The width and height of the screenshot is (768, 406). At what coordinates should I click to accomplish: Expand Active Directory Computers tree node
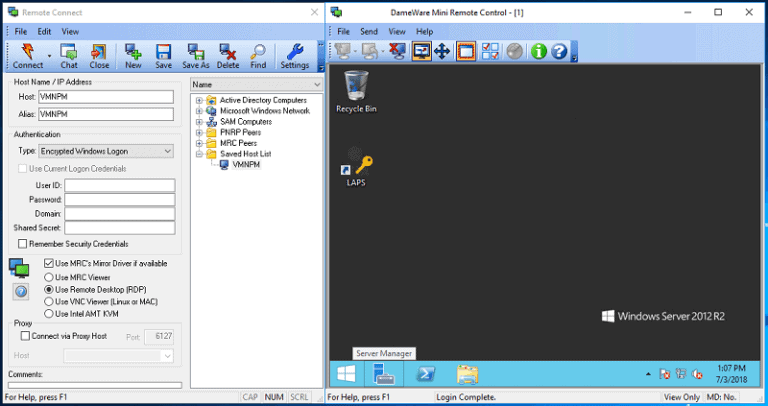pyautogui.click(x=200, y=100)
